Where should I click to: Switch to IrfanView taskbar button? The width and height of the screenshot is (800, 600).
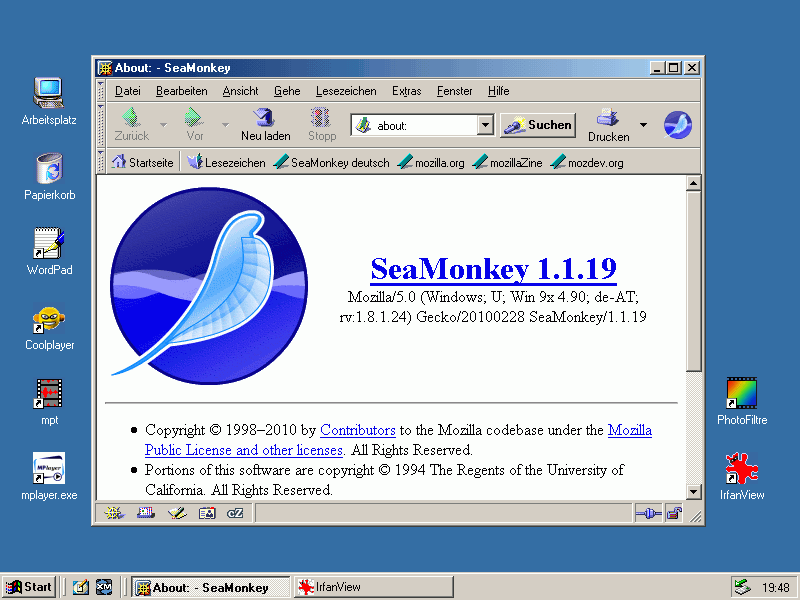(x=373, y=587)
